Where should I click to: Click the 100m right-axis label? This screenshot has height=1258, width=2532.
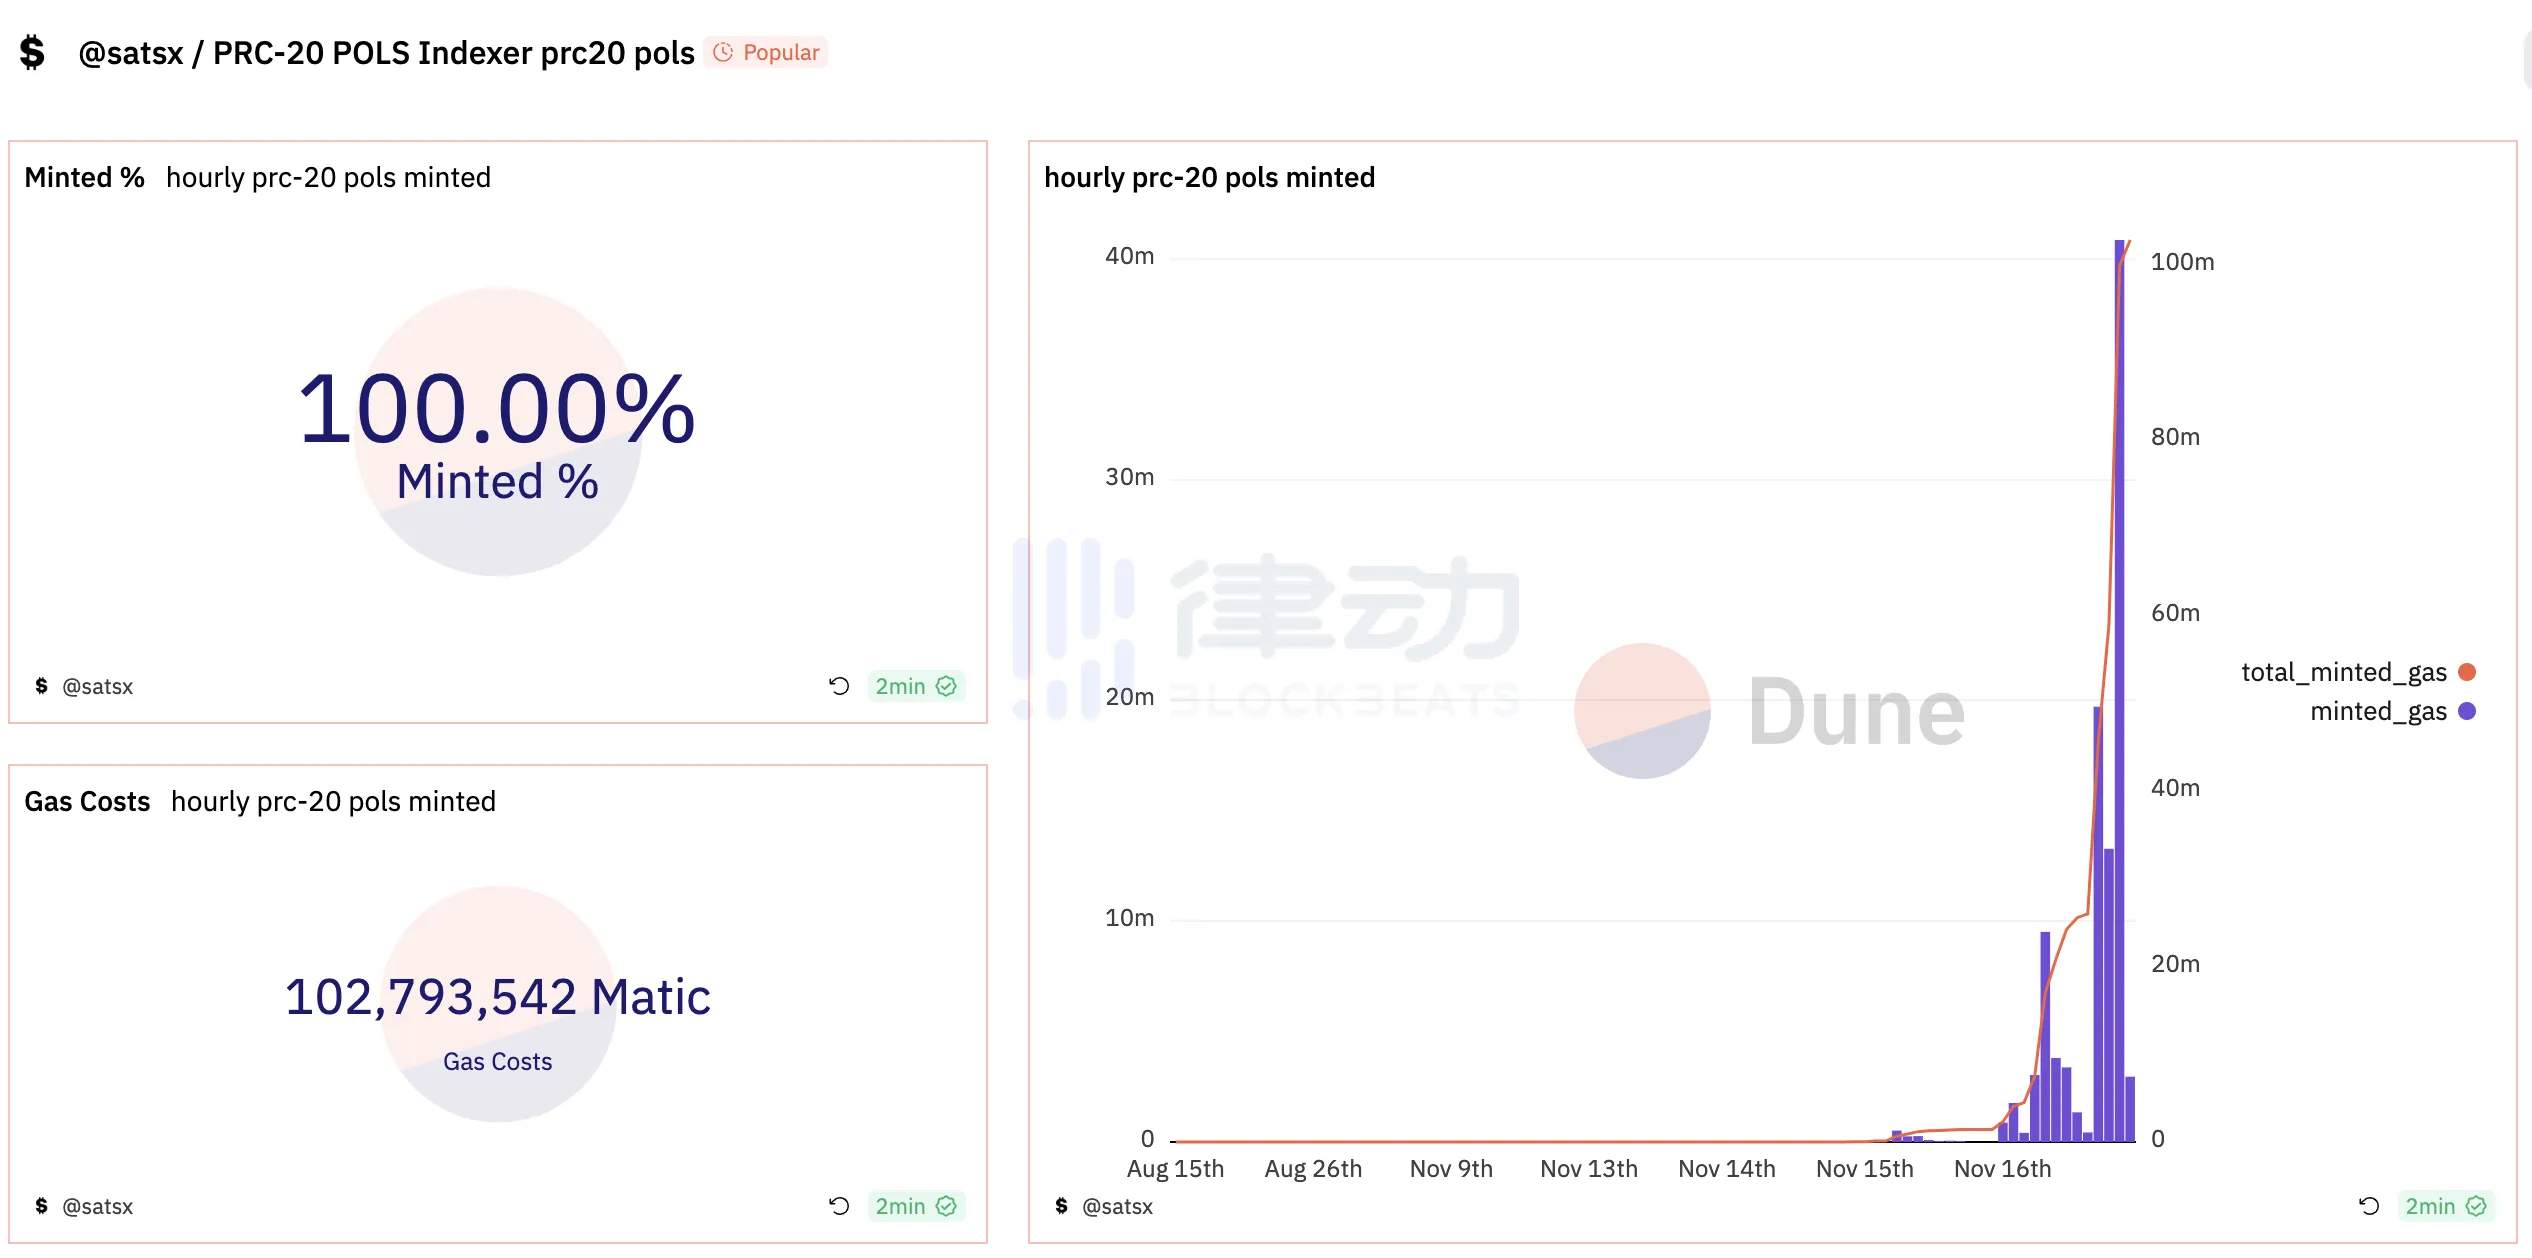pos(2182,262)
